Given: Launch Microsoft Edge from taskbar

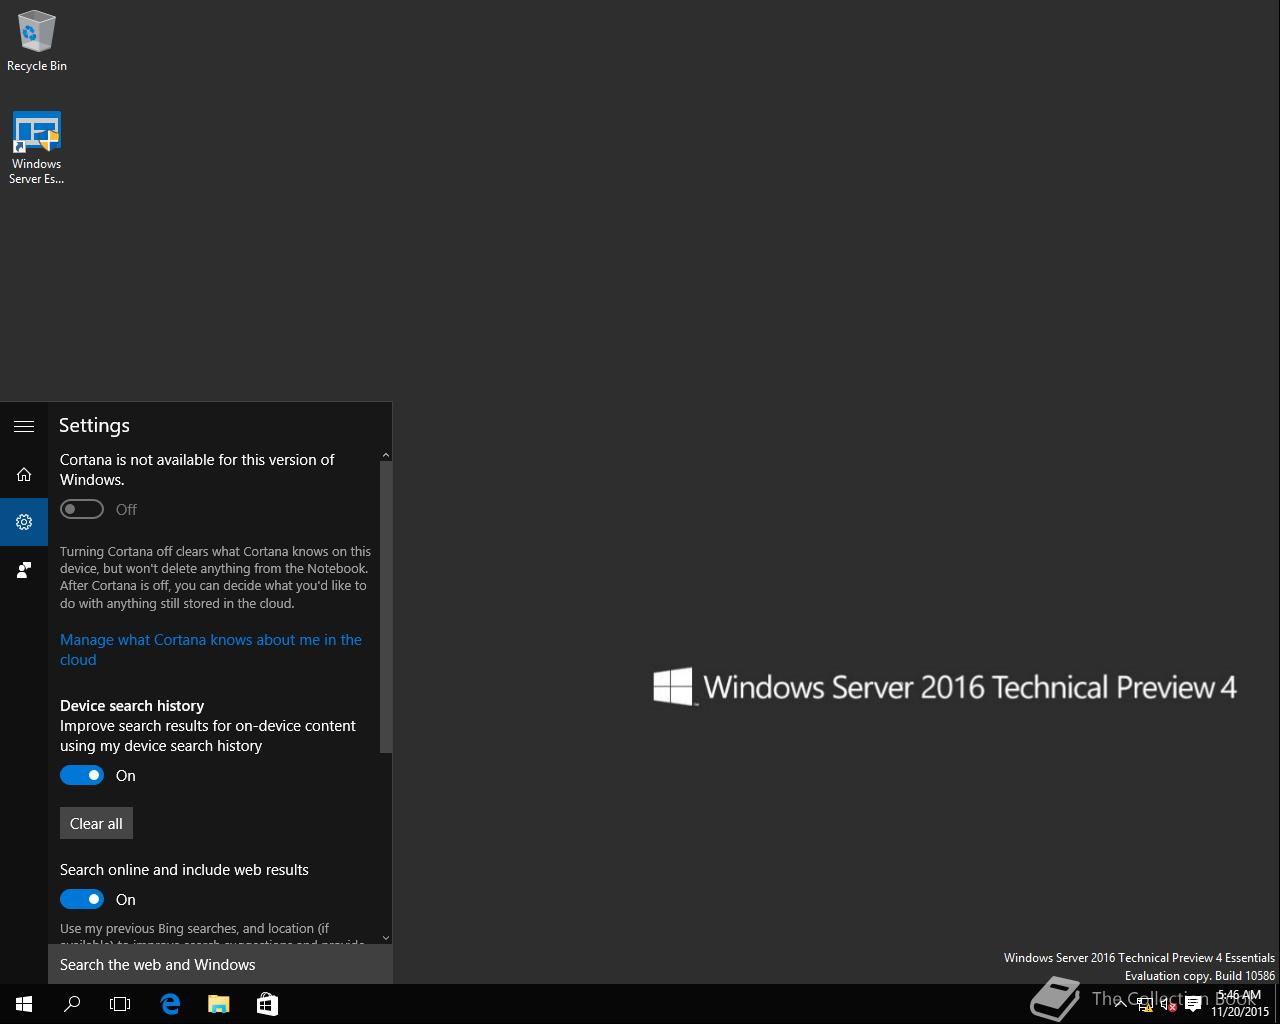Looking at the screenshot, I should point(170,1004).
